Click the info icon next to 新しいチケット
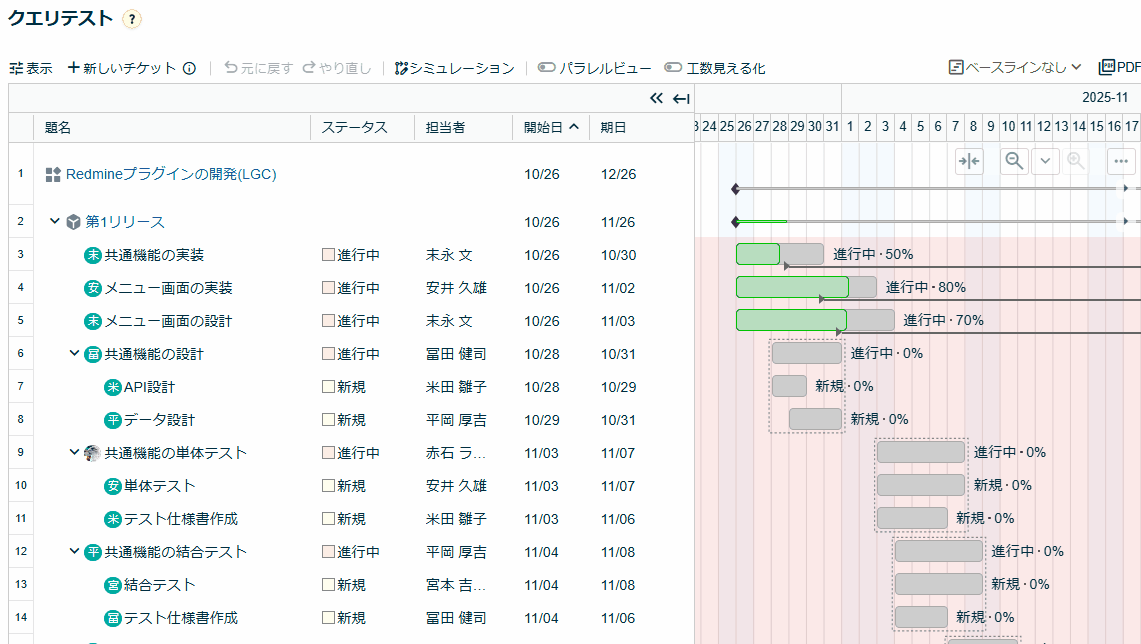The height and width of the screenshot is (644, 1141). 190,67
